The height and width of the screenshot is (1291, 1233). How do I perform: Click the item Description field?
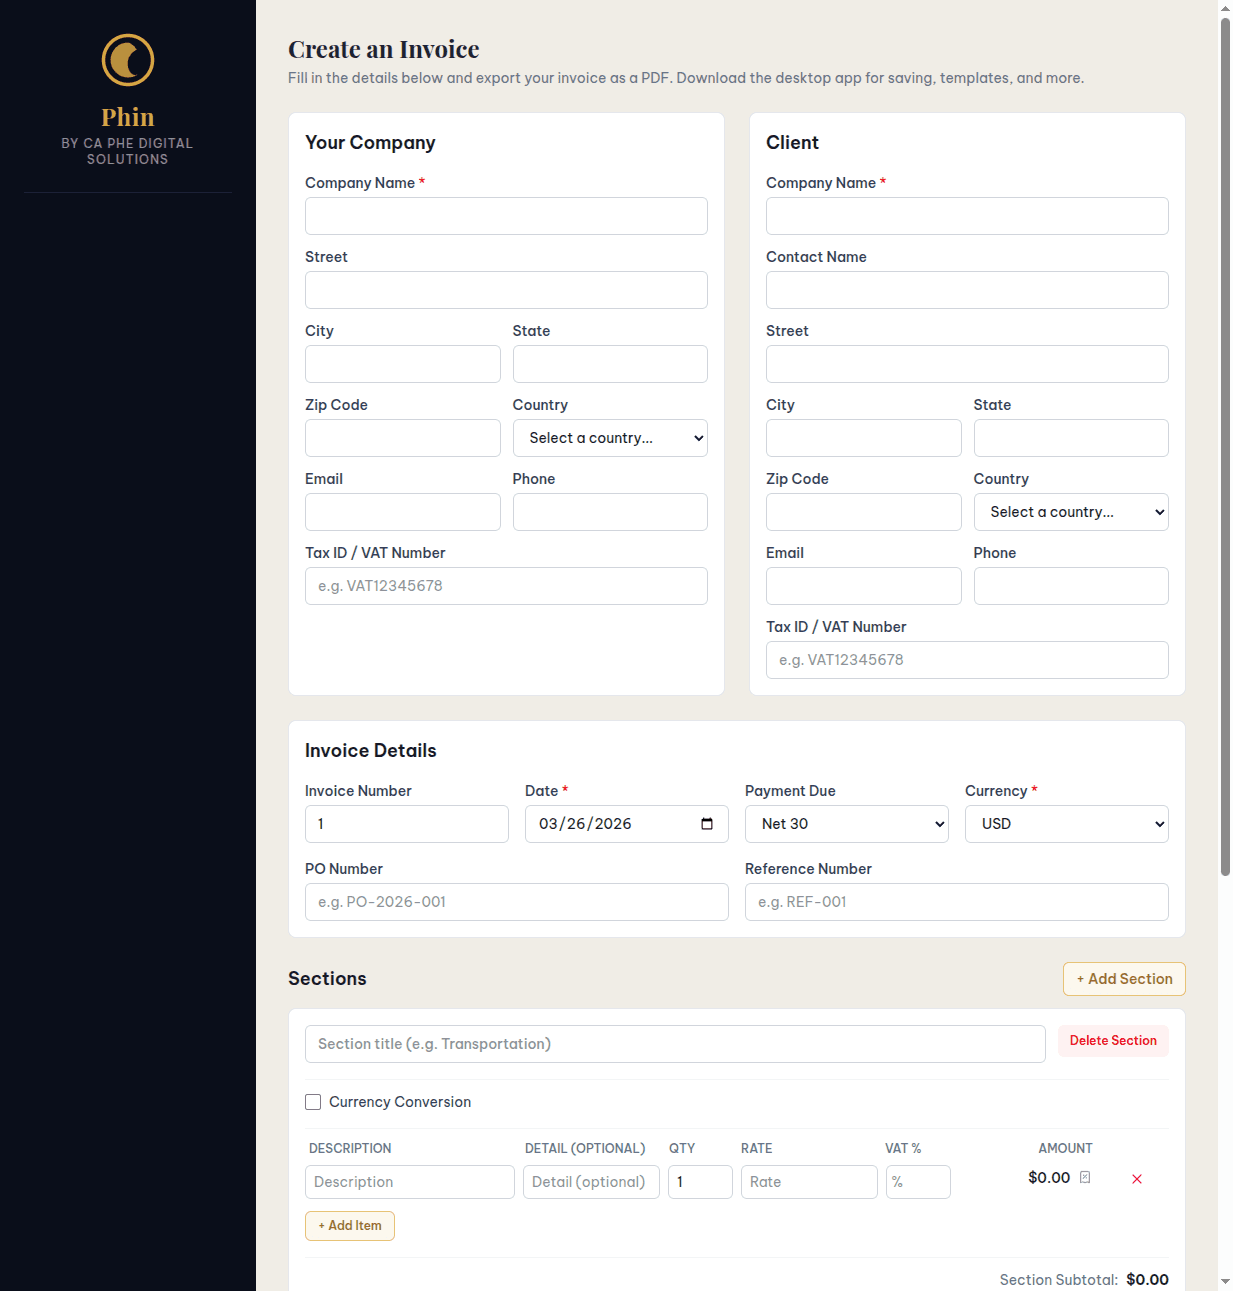point(409,1181)
